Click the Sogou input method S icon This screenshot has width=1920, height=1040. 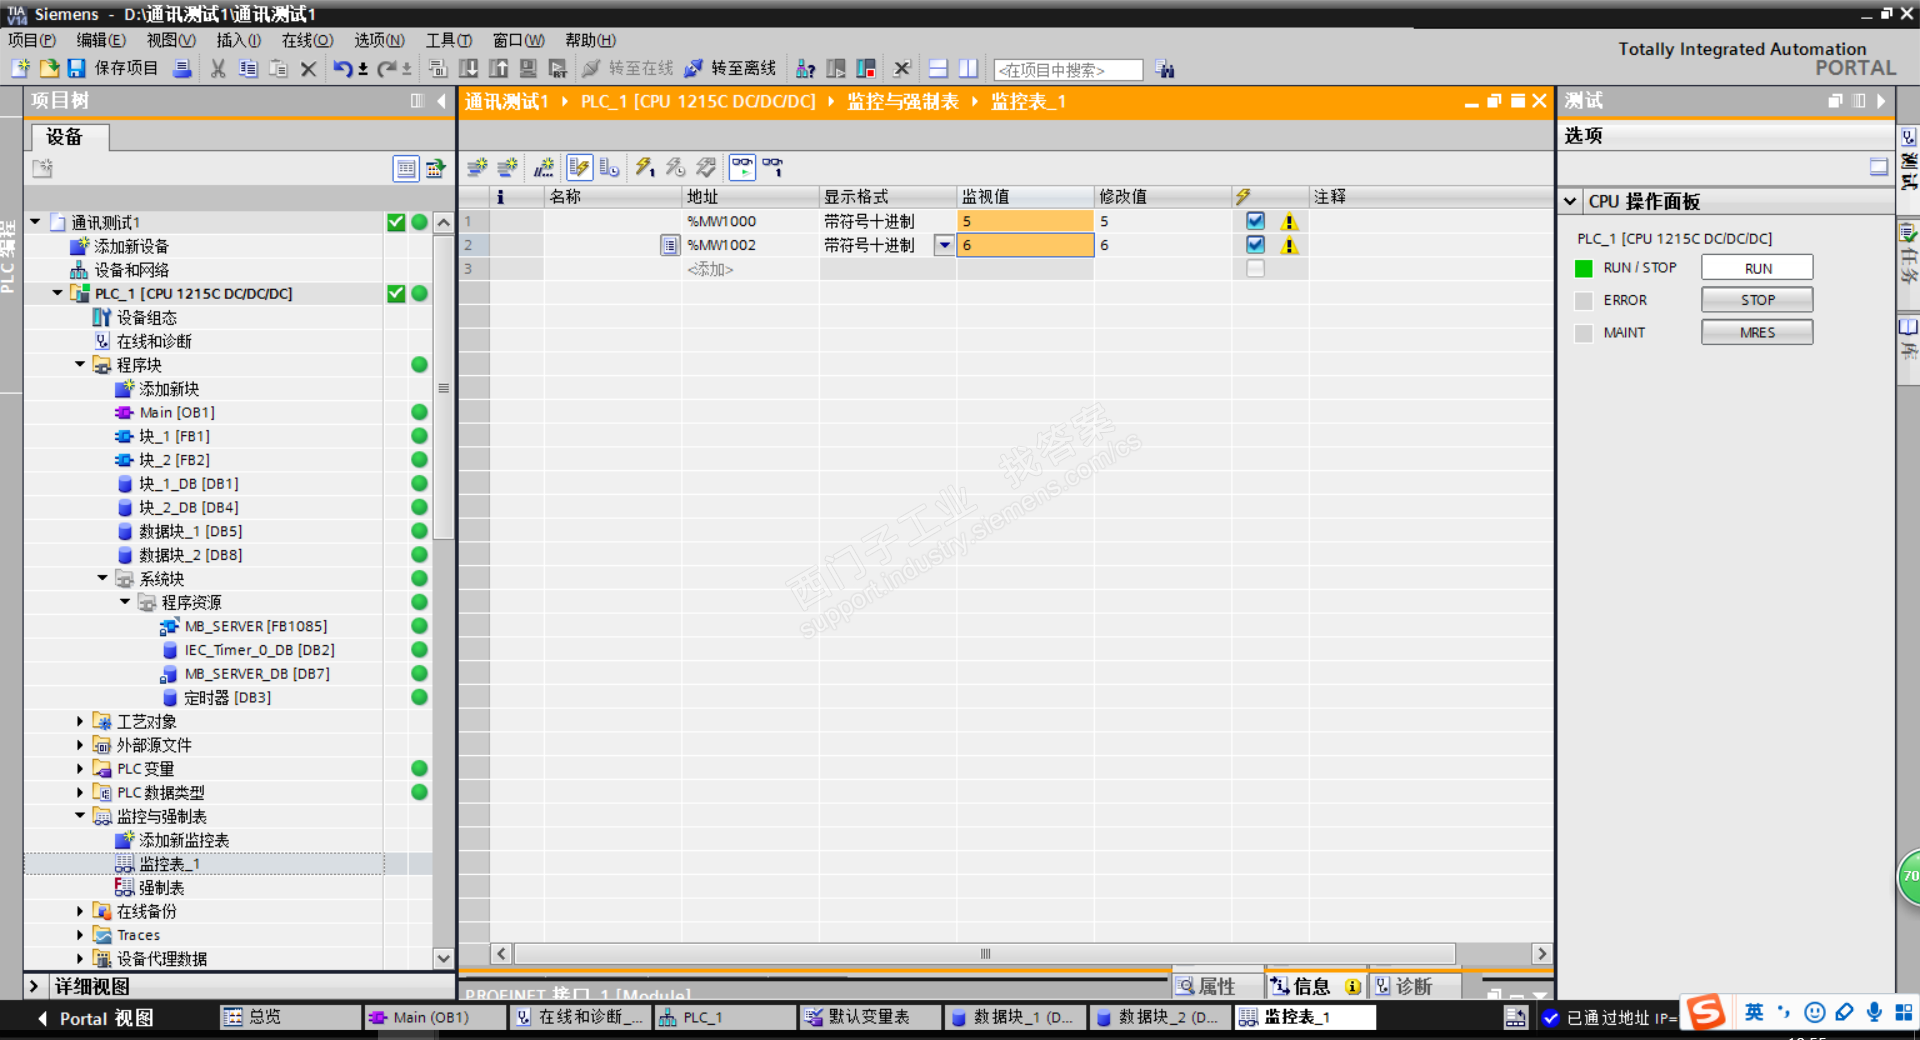click(x=1706, y=1013)
